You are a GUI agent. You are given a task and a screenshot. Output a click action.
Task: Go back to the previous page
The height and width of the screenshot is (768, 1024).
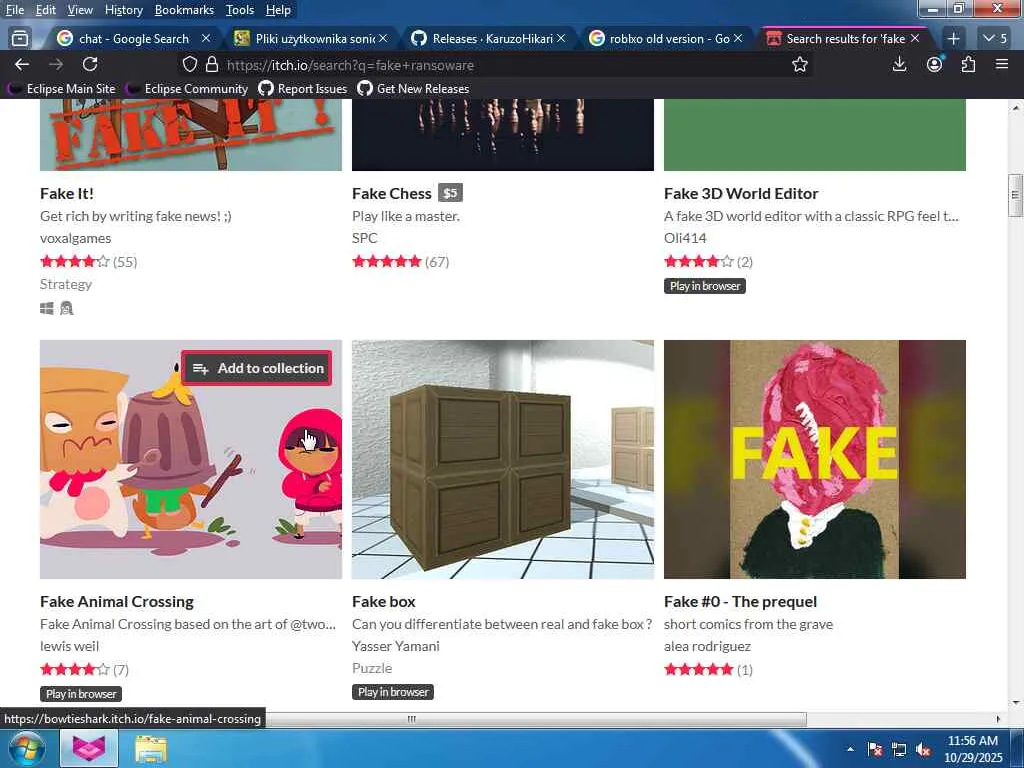(22, 64)
